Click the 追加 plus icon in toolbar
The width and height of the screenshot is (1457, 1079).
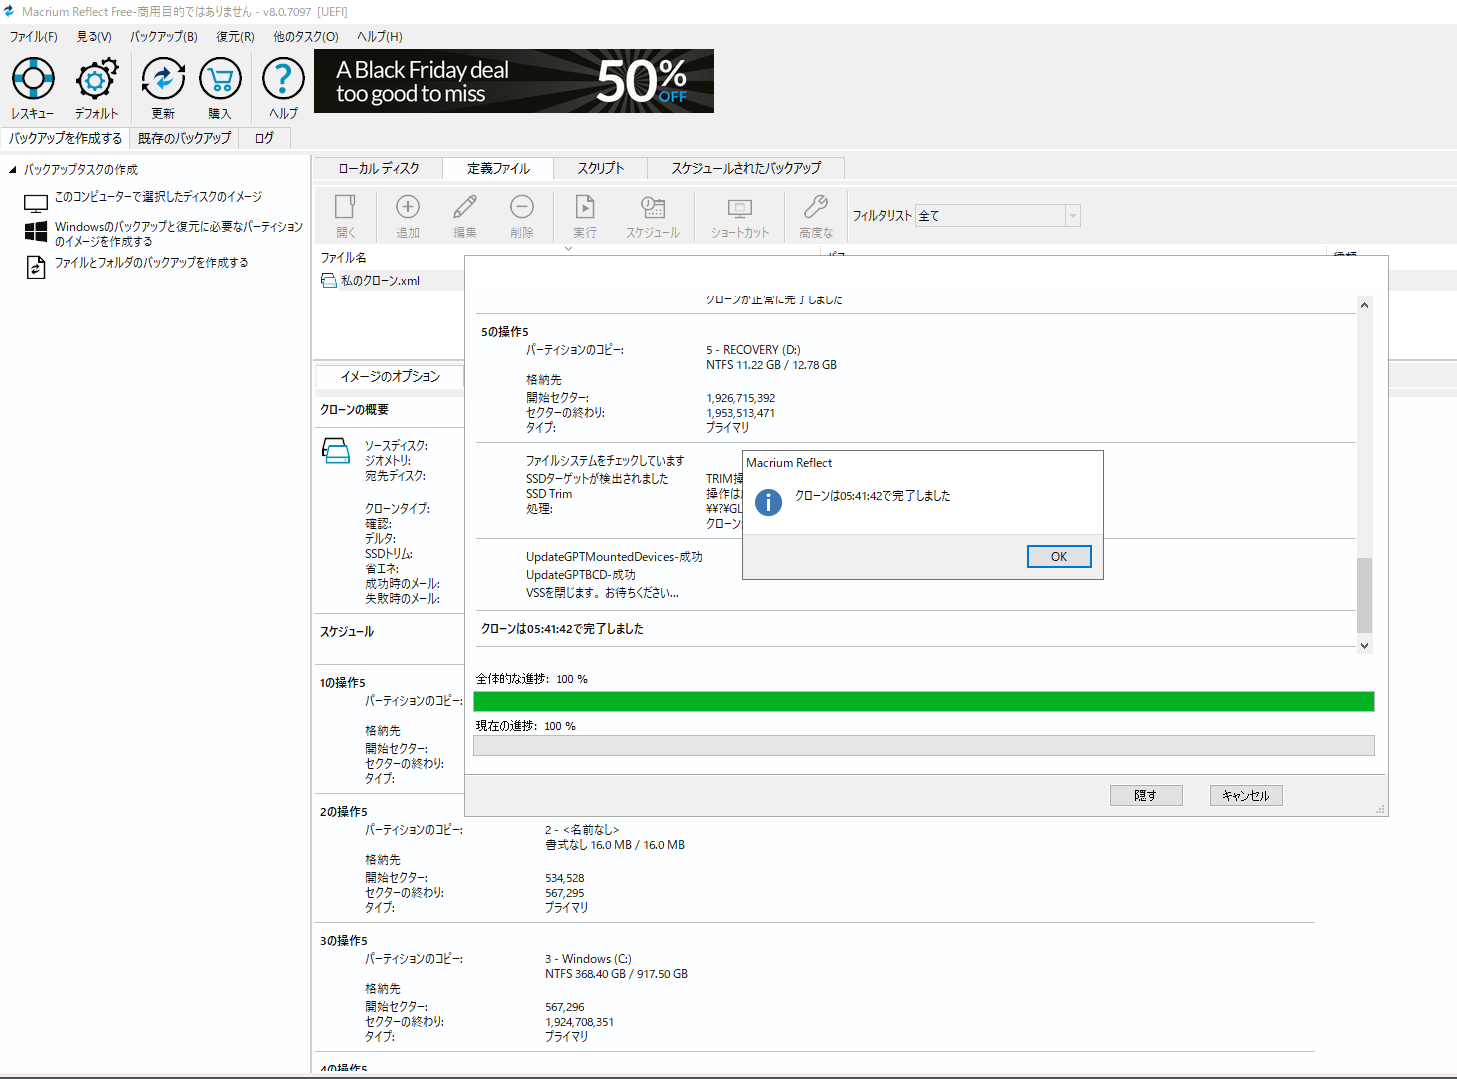coord(408,208)
